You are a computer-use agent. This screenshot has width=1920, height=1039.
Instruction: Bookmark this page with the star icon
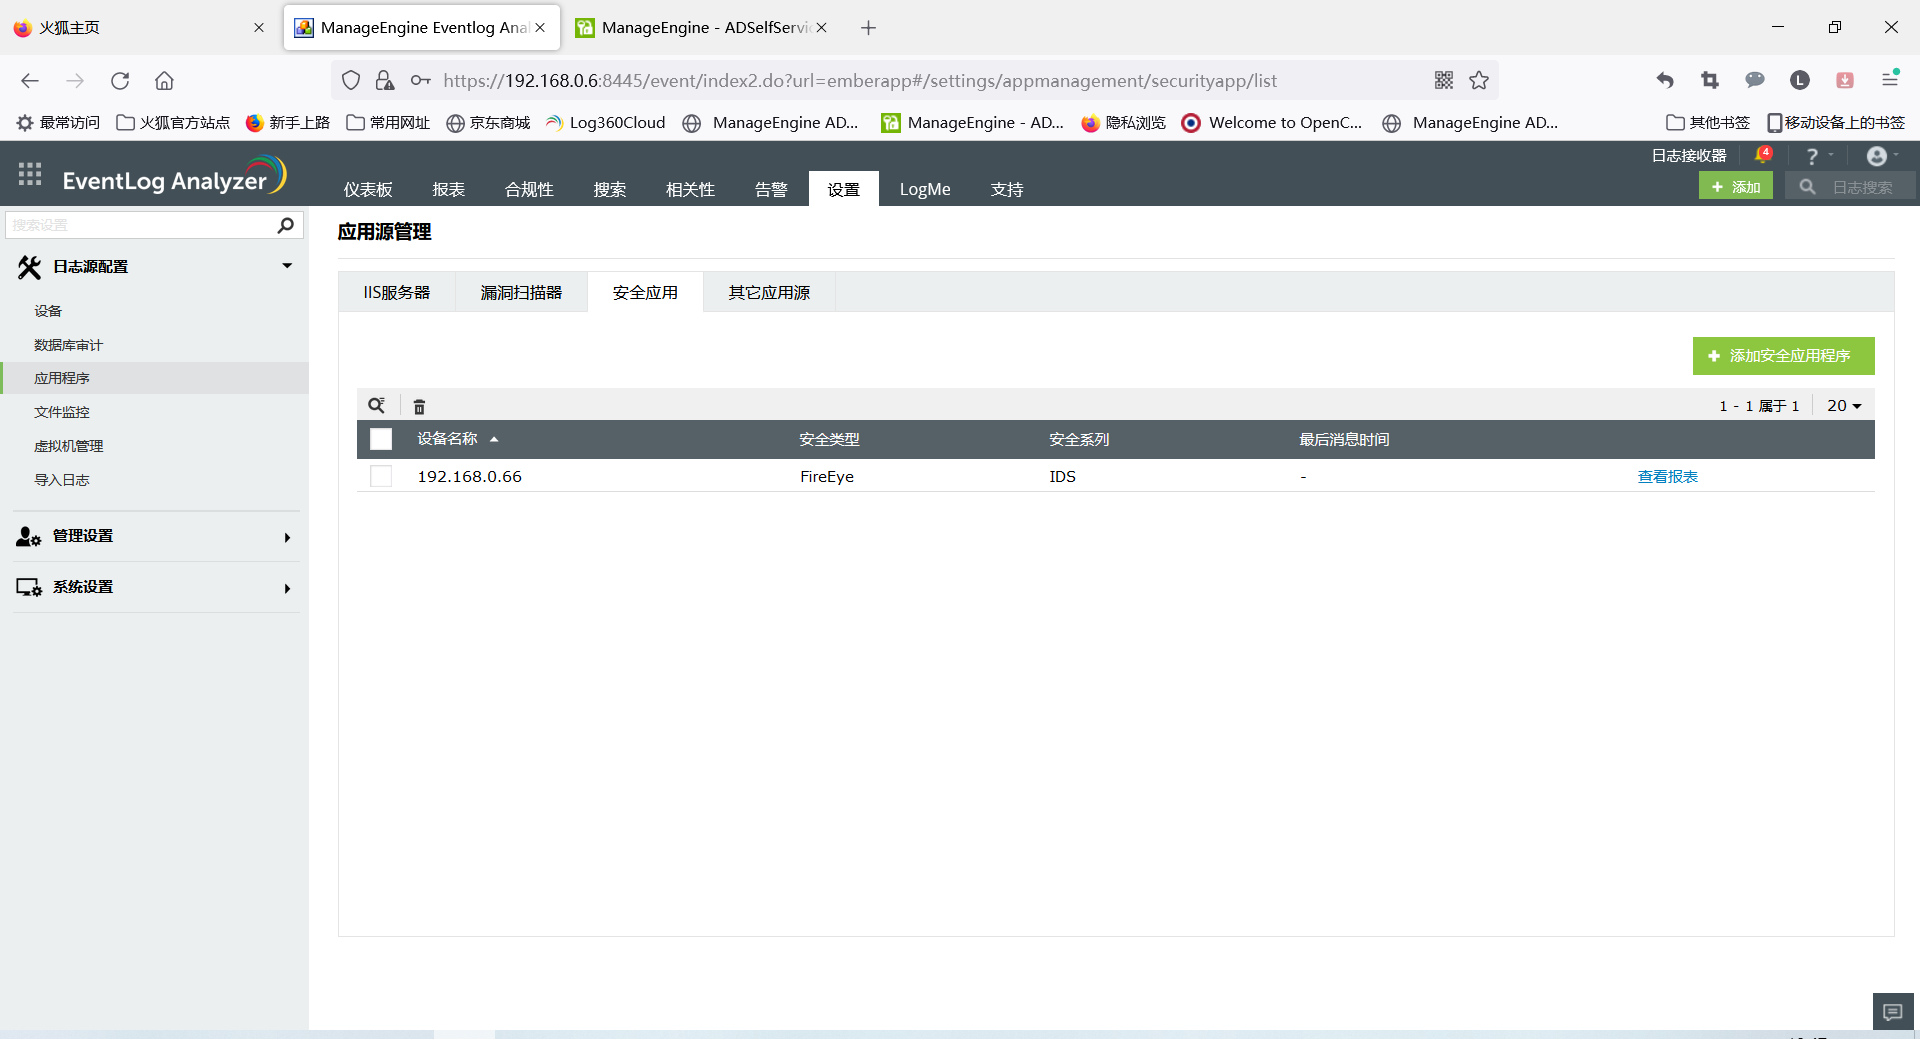(x=1479, y=80)
